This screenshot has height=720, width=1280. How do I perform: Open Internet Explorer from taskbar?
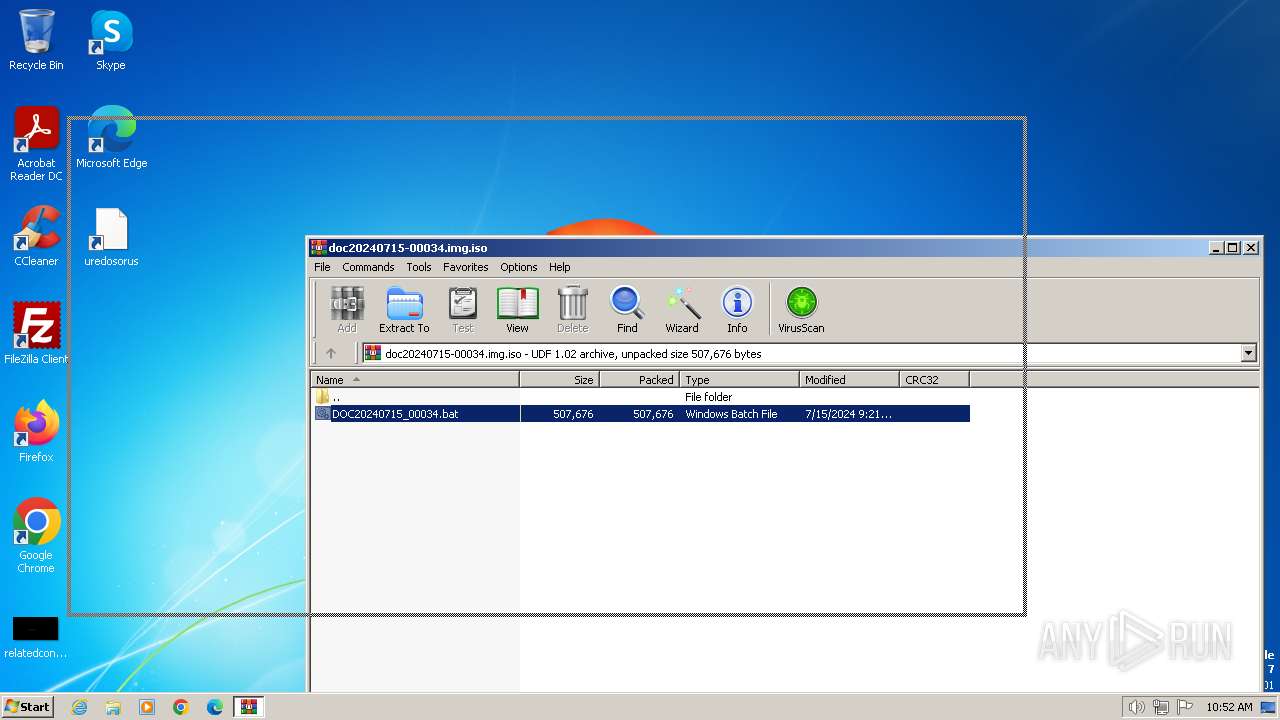click(79, 707)
